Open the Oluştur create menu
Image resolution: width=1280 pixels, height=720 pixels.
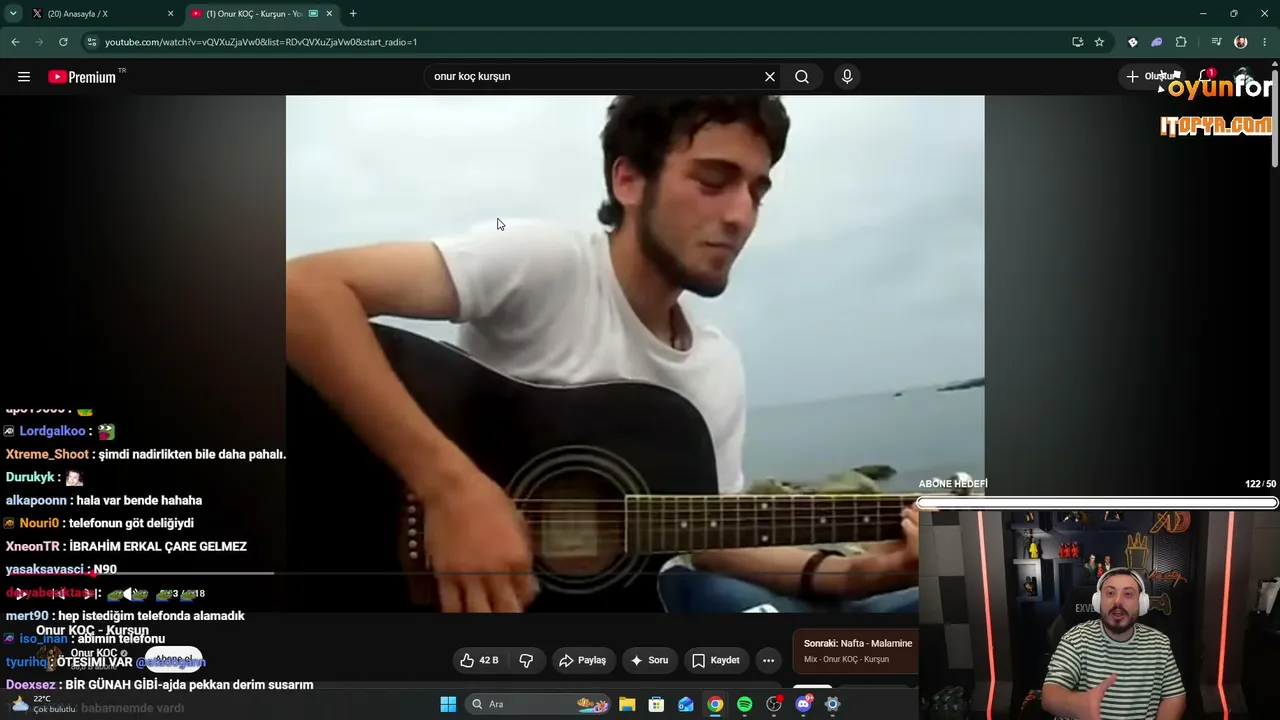pos(1150,77)
